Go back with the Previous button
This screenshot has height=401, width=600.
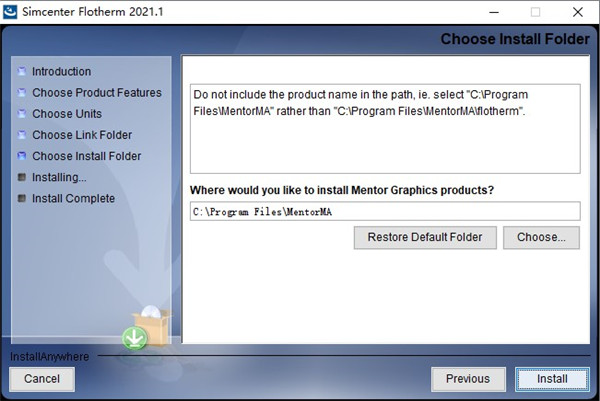point(468,379)
